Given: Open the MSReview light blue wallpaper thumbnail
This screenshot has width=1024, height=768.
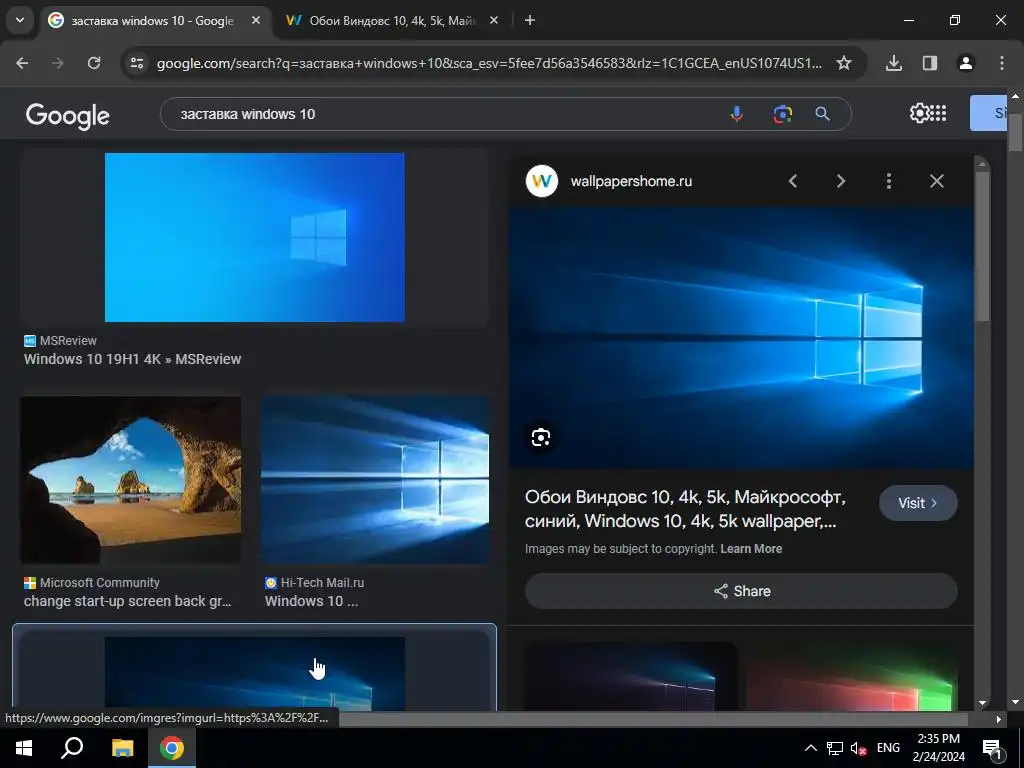Looking at the screenshot, I should (255, 238).
